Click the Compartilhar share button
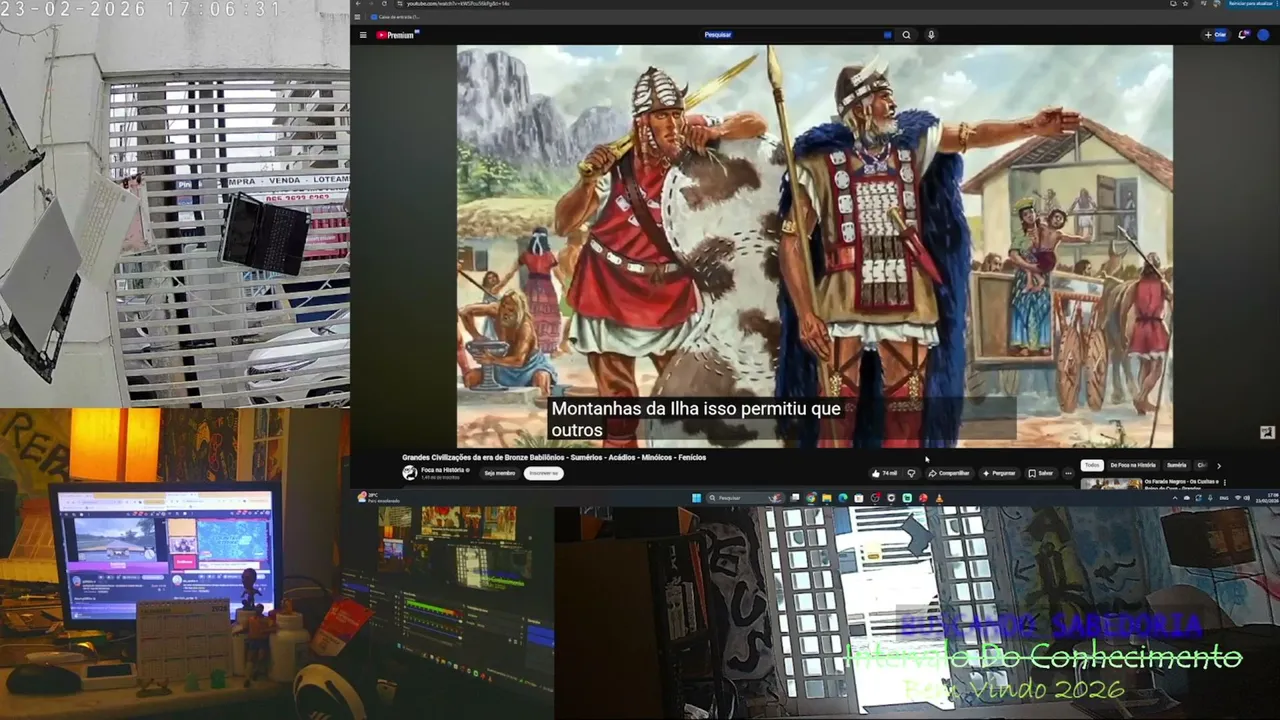 coord(949,473)
